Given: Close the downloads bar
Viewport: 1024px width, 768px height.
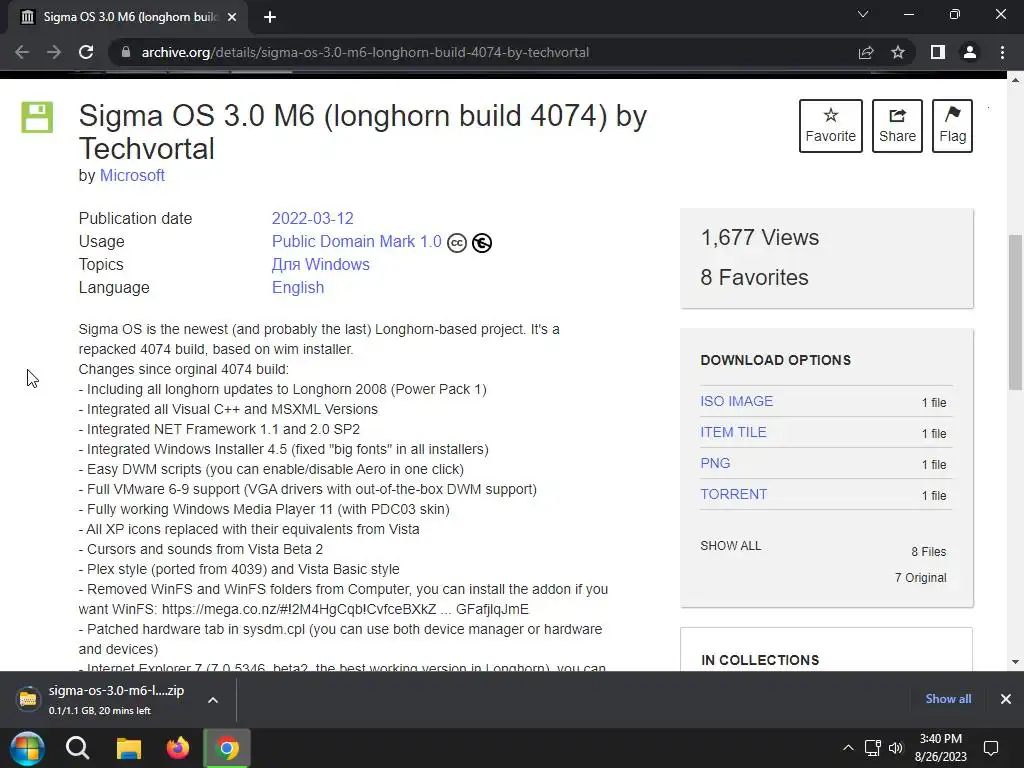Looking at the screenshot, I should tap(1006, 699).
